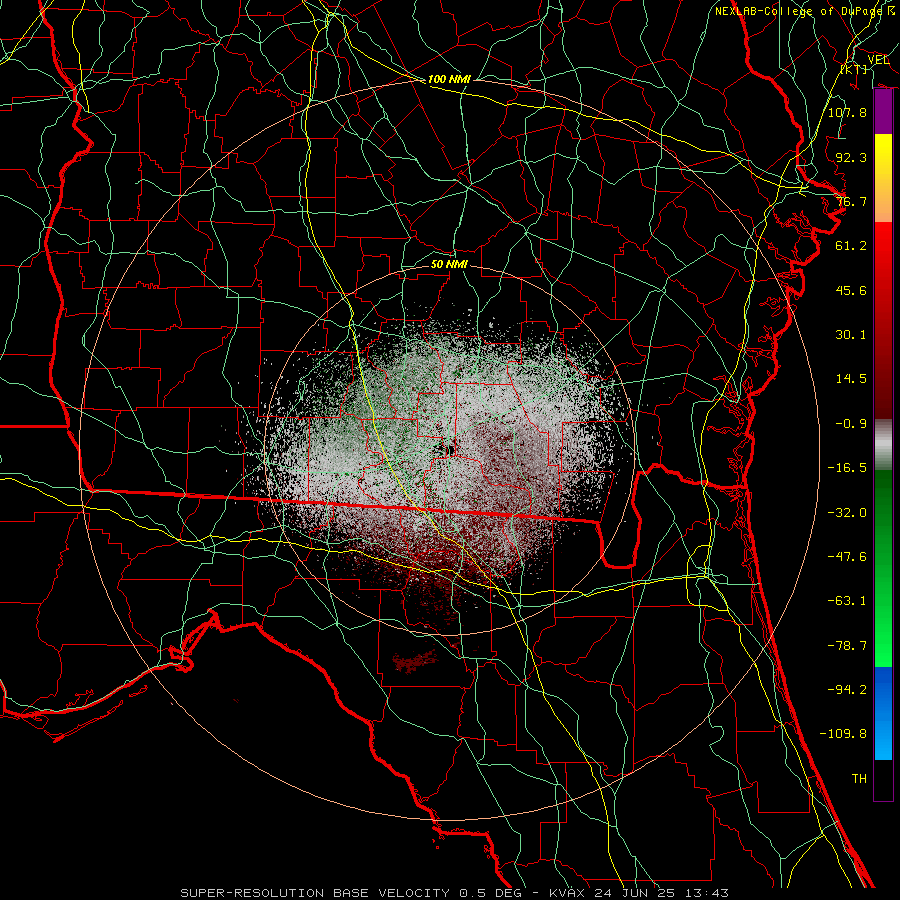Image resolution: width=900 pixels, height=900 pixels.
Task: Click the VEL legend title
Action: coord(879,60)
